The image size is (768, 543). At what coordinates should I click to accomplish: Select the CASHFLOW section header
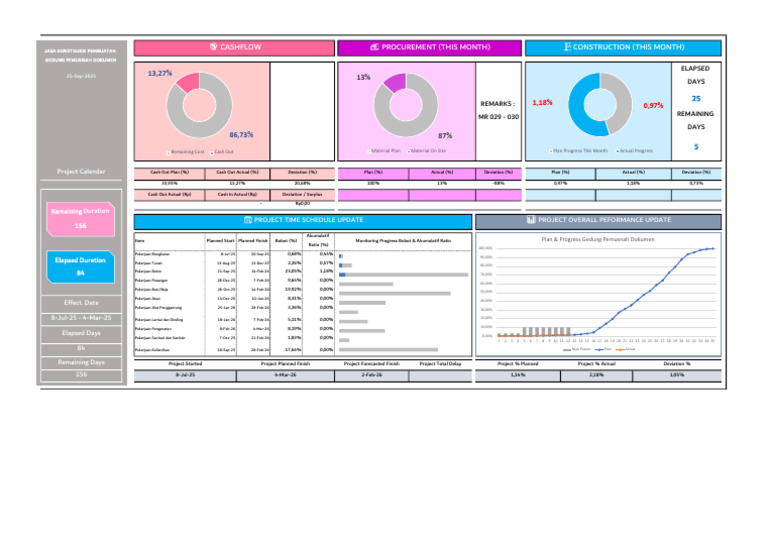coord(235,47)
